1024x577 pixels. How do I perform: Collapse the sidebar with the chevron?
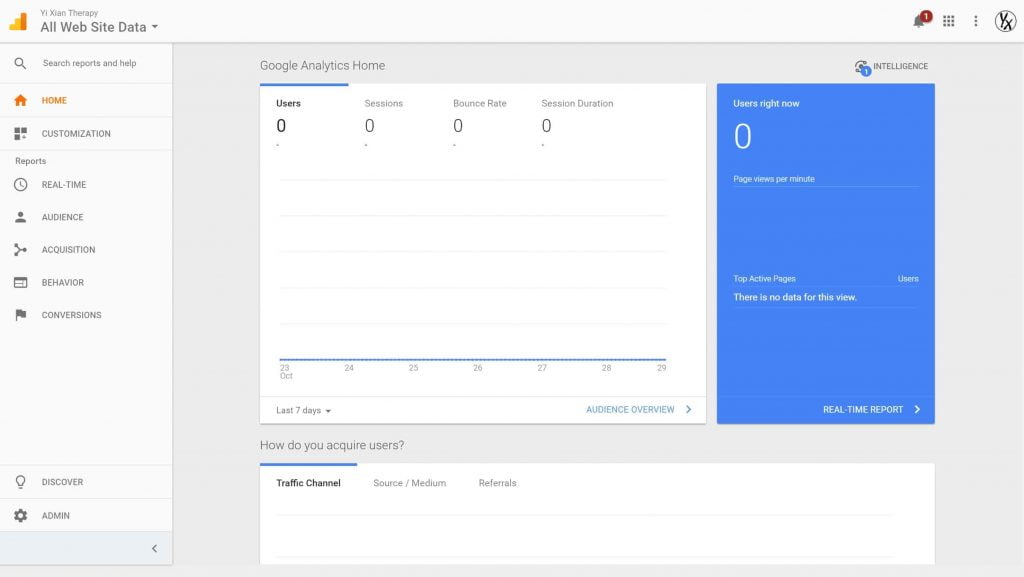155,549
